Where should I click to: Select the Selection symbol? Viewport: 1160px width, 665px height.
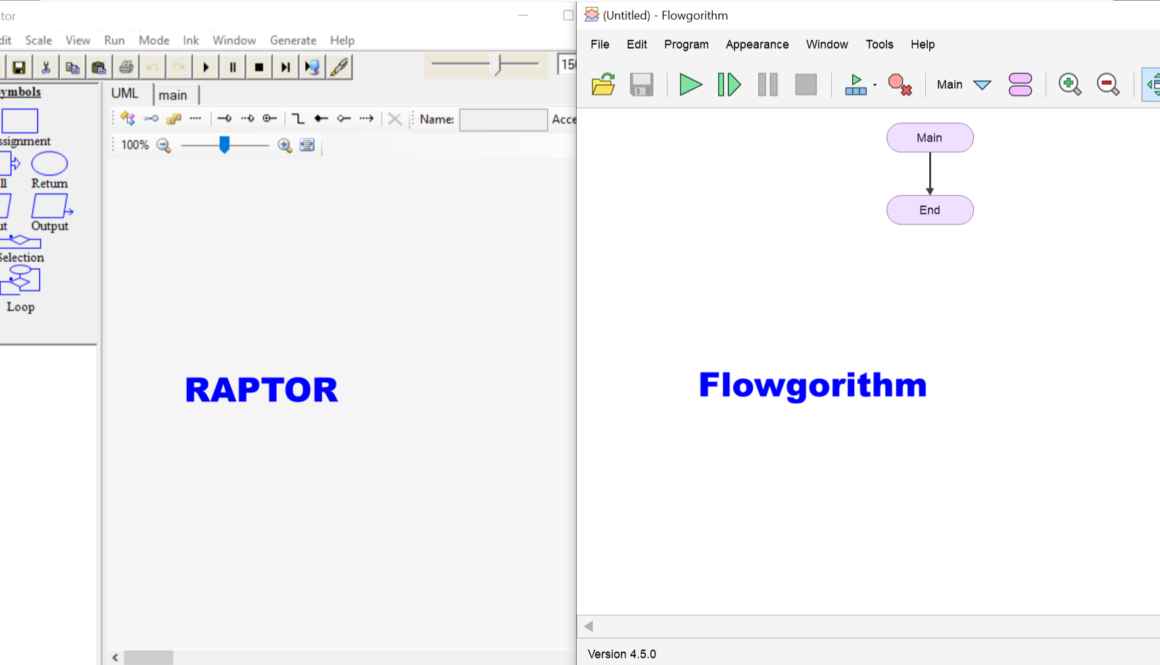click(20, 241)
